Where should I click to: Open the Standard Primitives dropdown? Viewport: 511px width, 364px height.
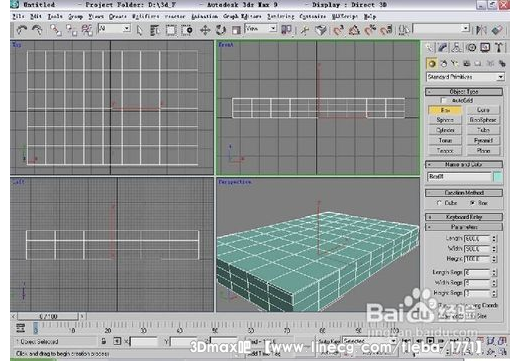465,77
